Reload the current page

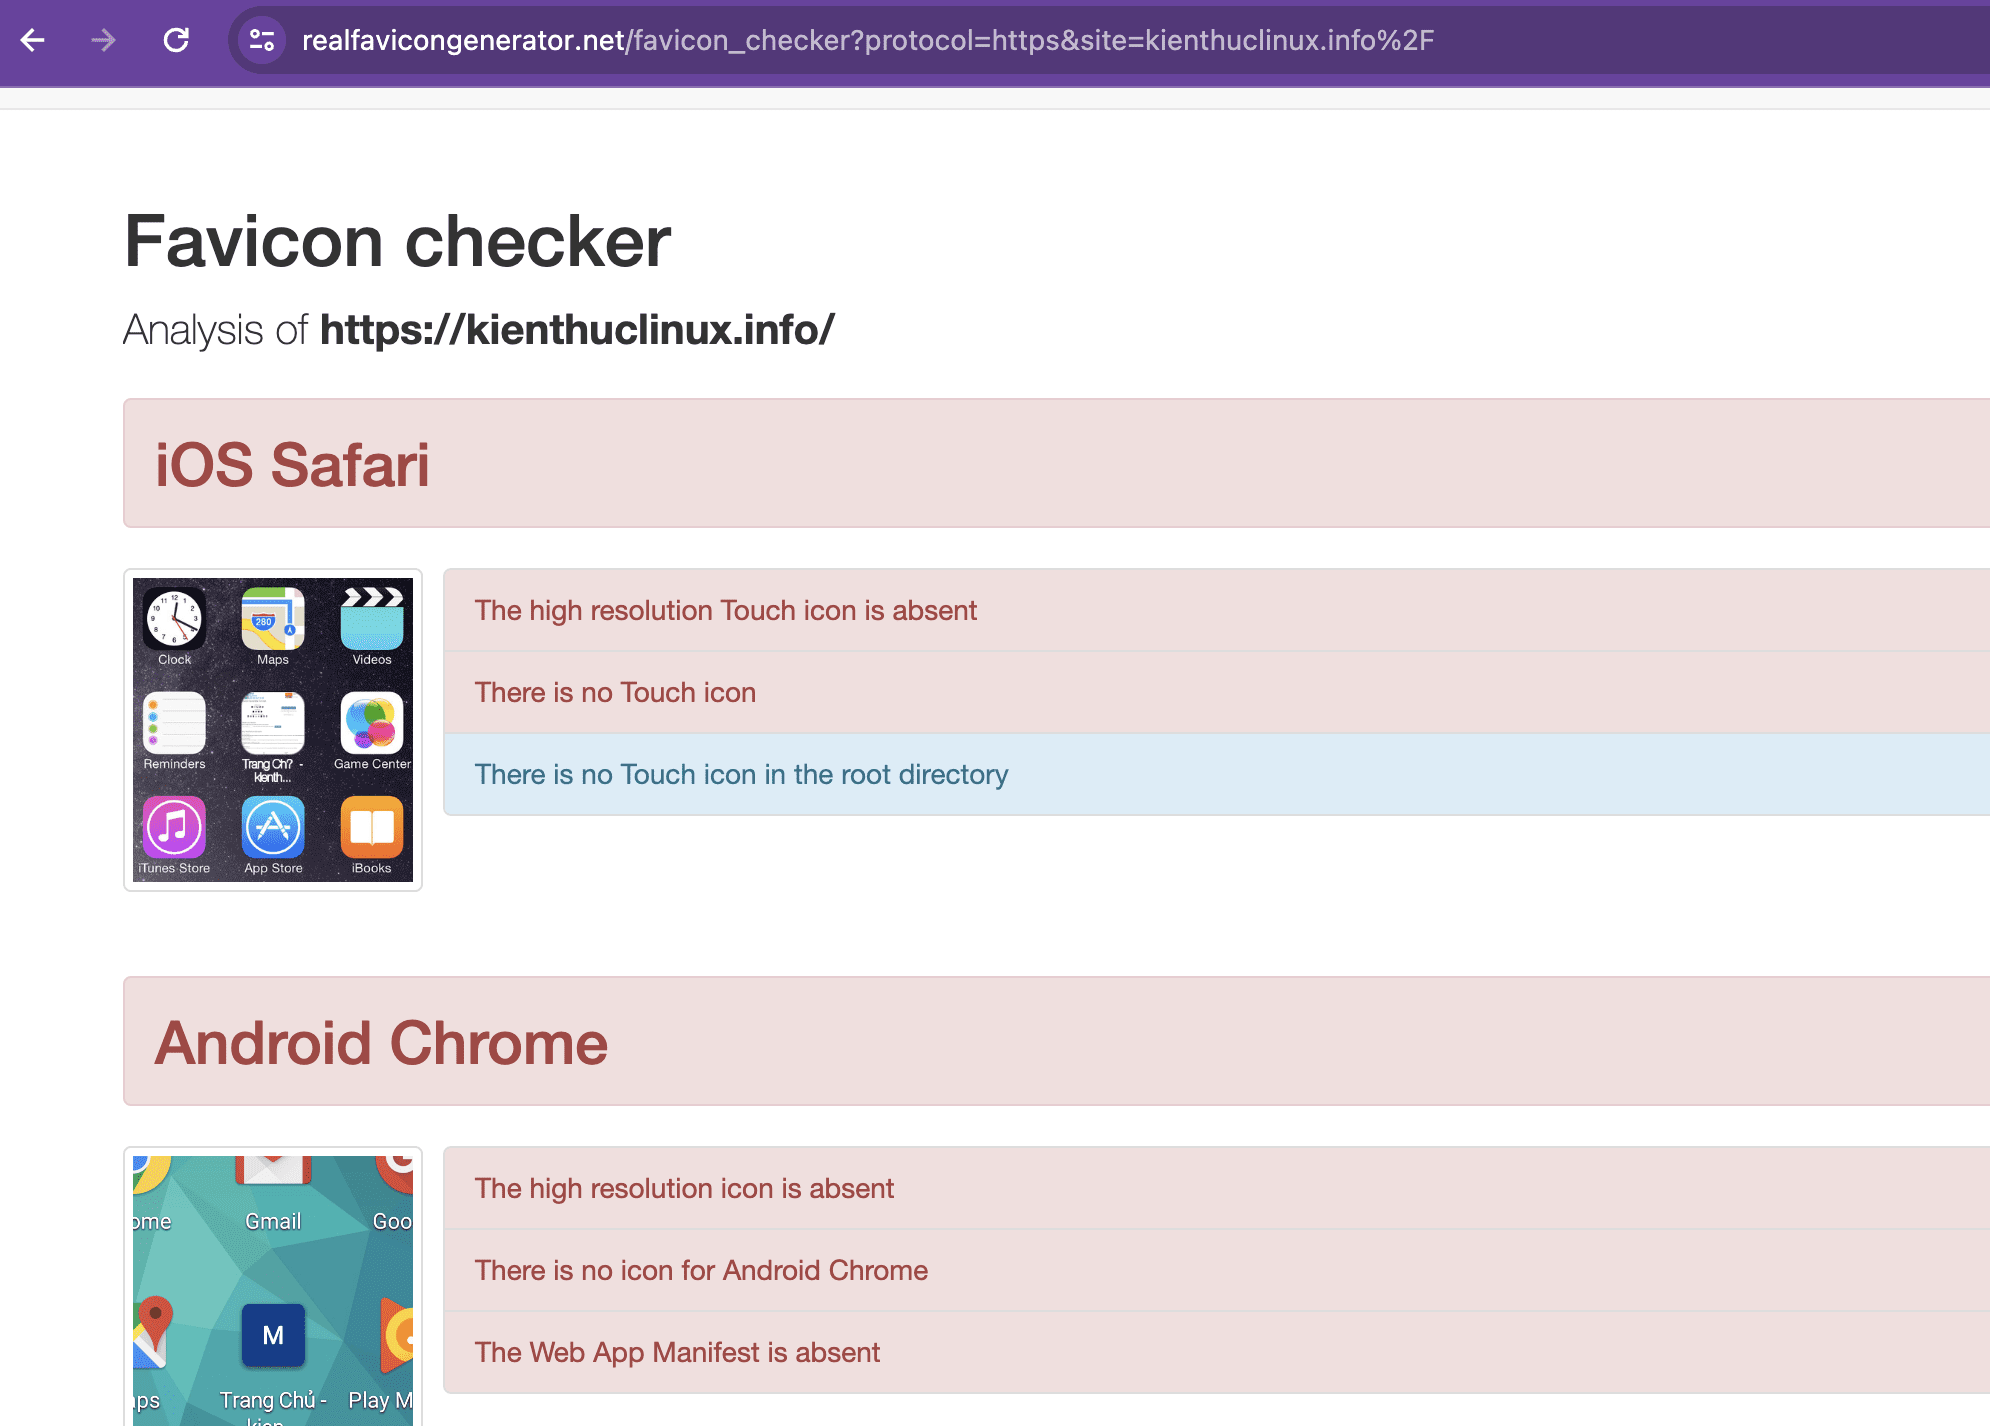(176, 40)
